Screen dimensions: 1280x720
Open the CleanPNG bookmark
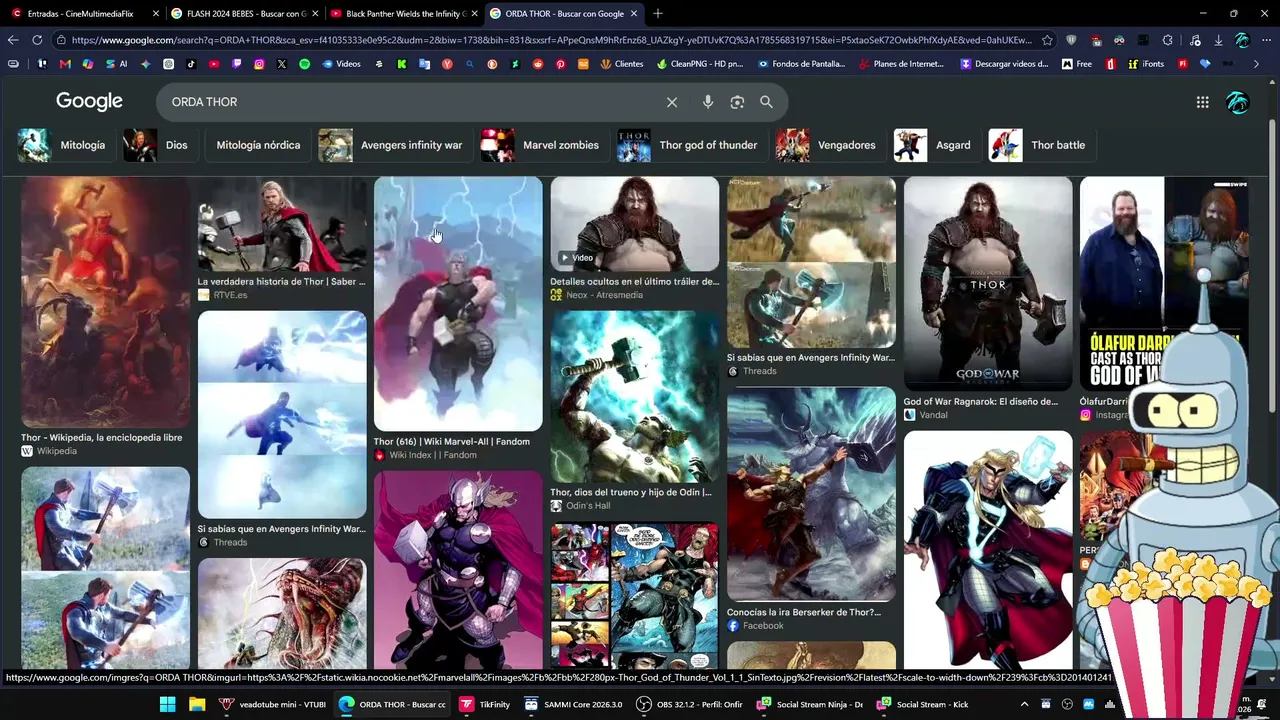pyautogui.click(x=700, y=64)
